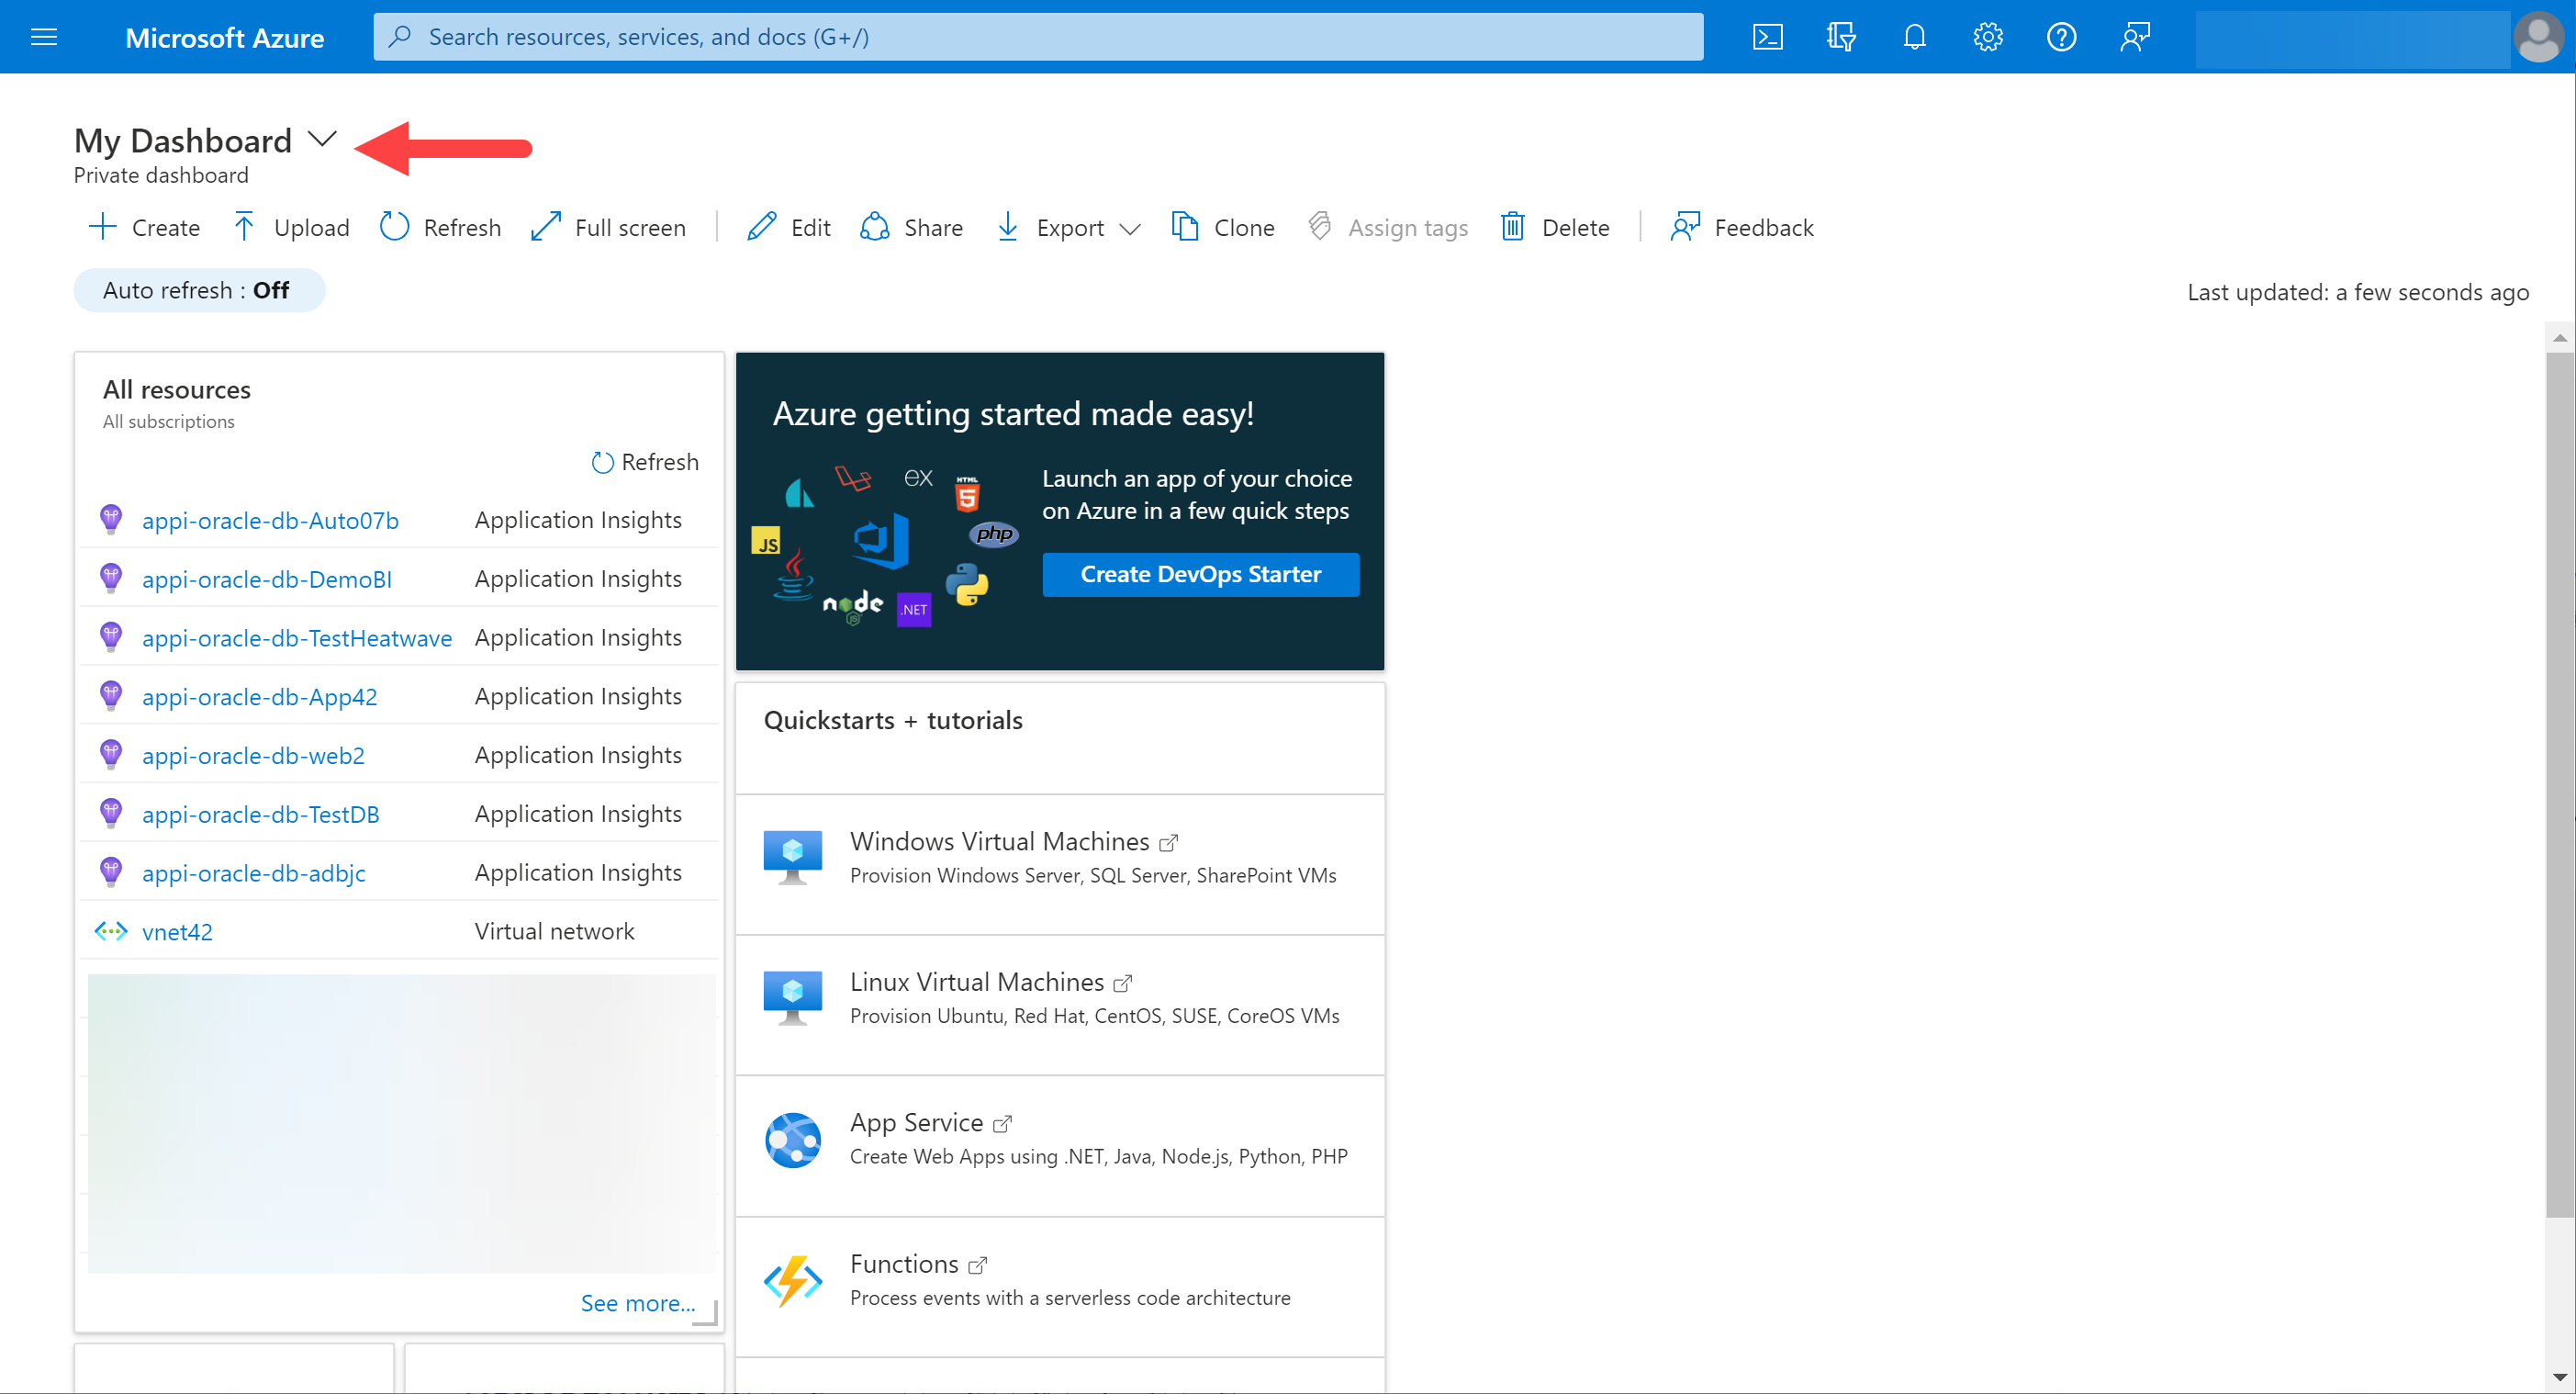Click the Delete trash icon

pos(1512,227)
